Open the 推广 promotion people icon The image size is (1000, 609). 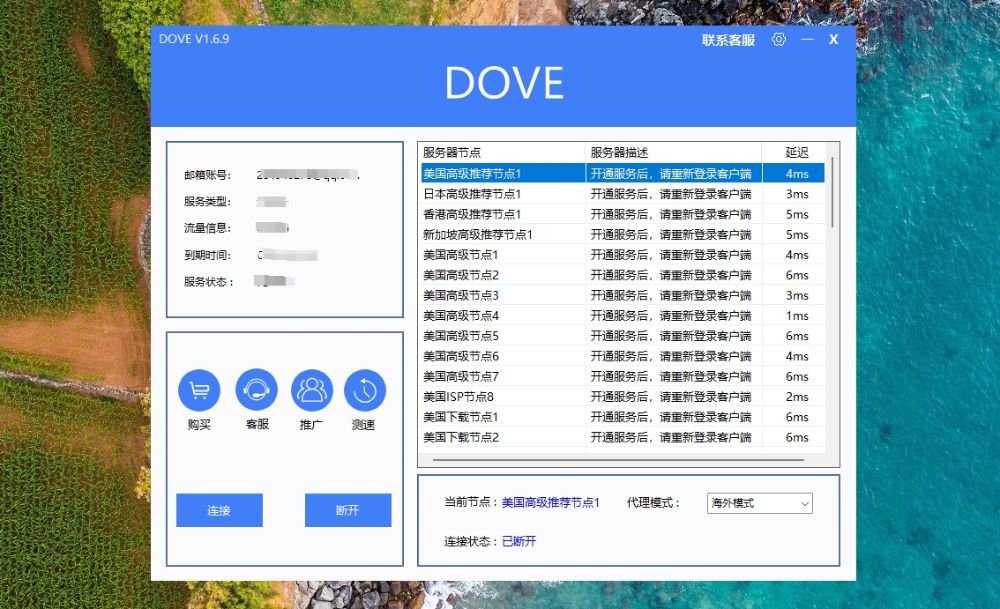311,390
